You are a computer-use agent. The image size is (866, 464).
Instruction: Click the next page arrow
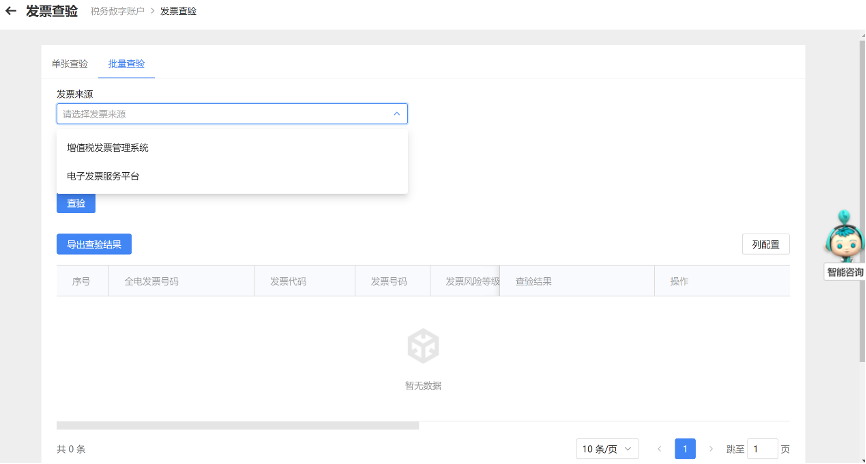pos(711,449)
